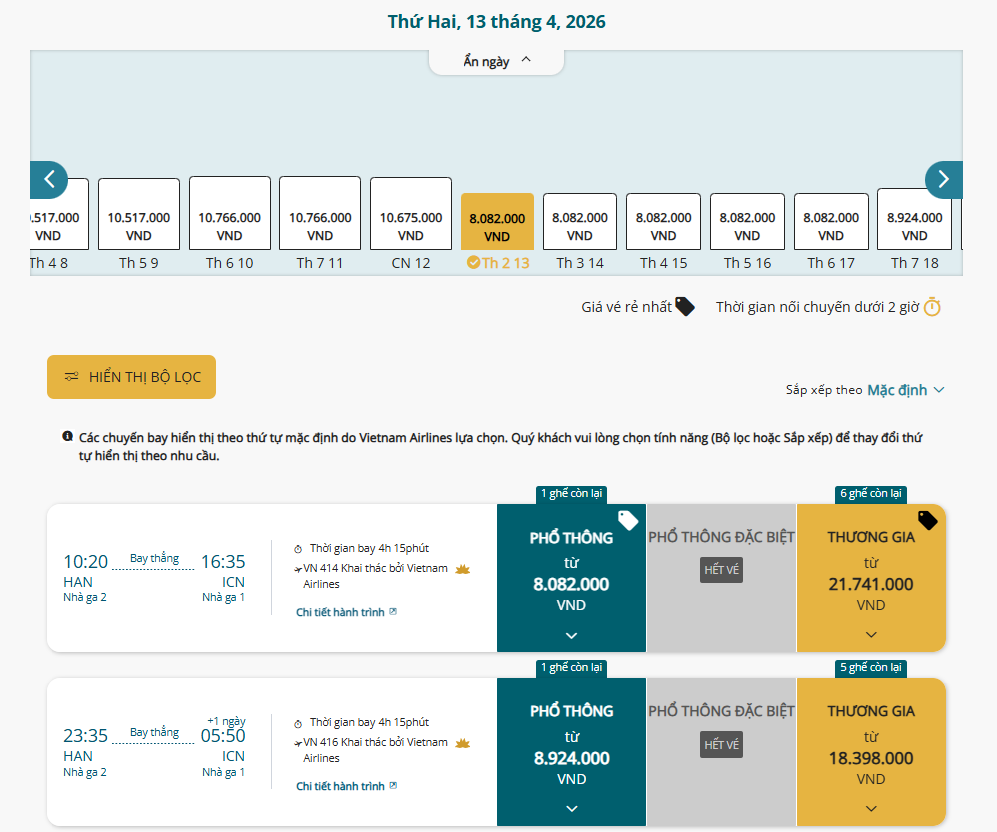This screenshot has height=832, width=997.
Task: Expand Phổ Thông fare at 8.082.000 VND
Action: (571, 635)
